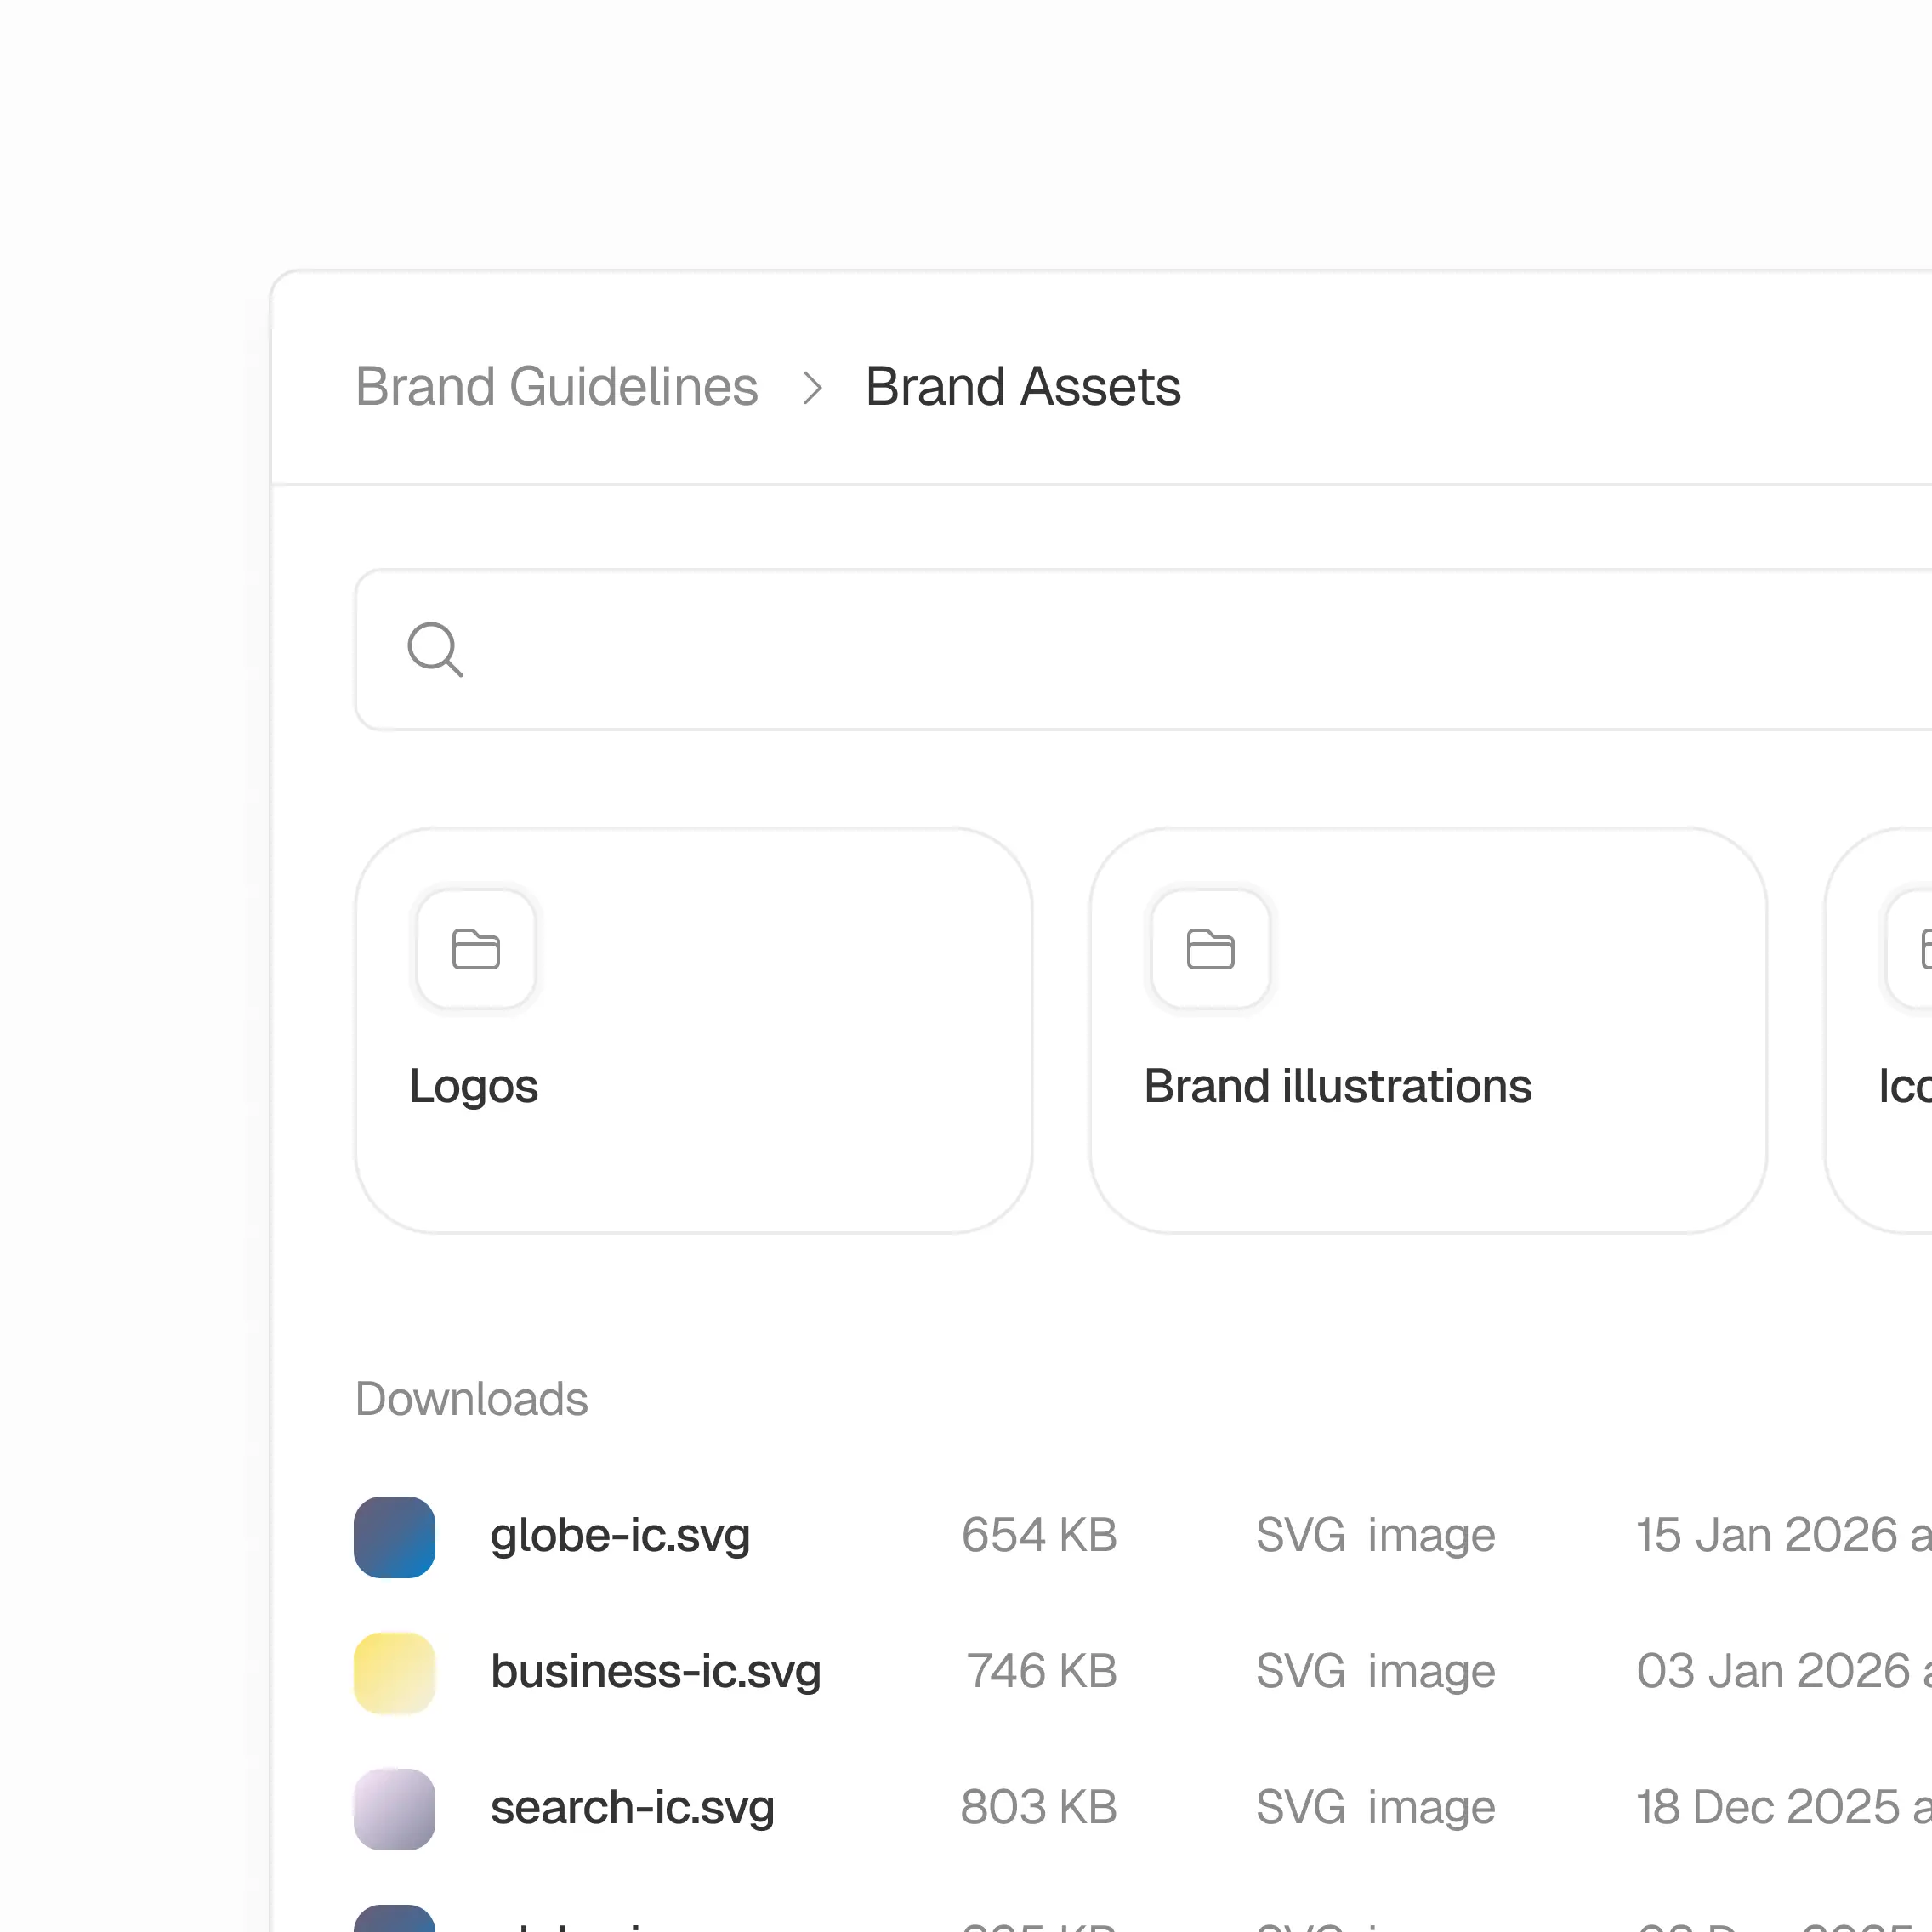1932x1932 pixels.
Task: Click the business-ic.svg yellow thumbnail
Action: point(395,1672)
